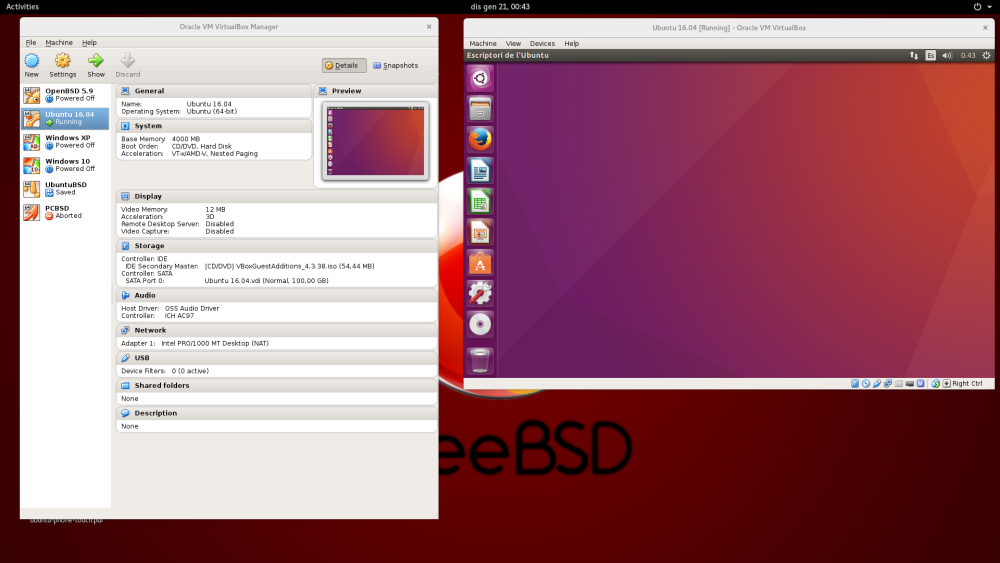This screenshot has height=563, width=1000.
Task: Click the General section header
Action: coord(214,91)
